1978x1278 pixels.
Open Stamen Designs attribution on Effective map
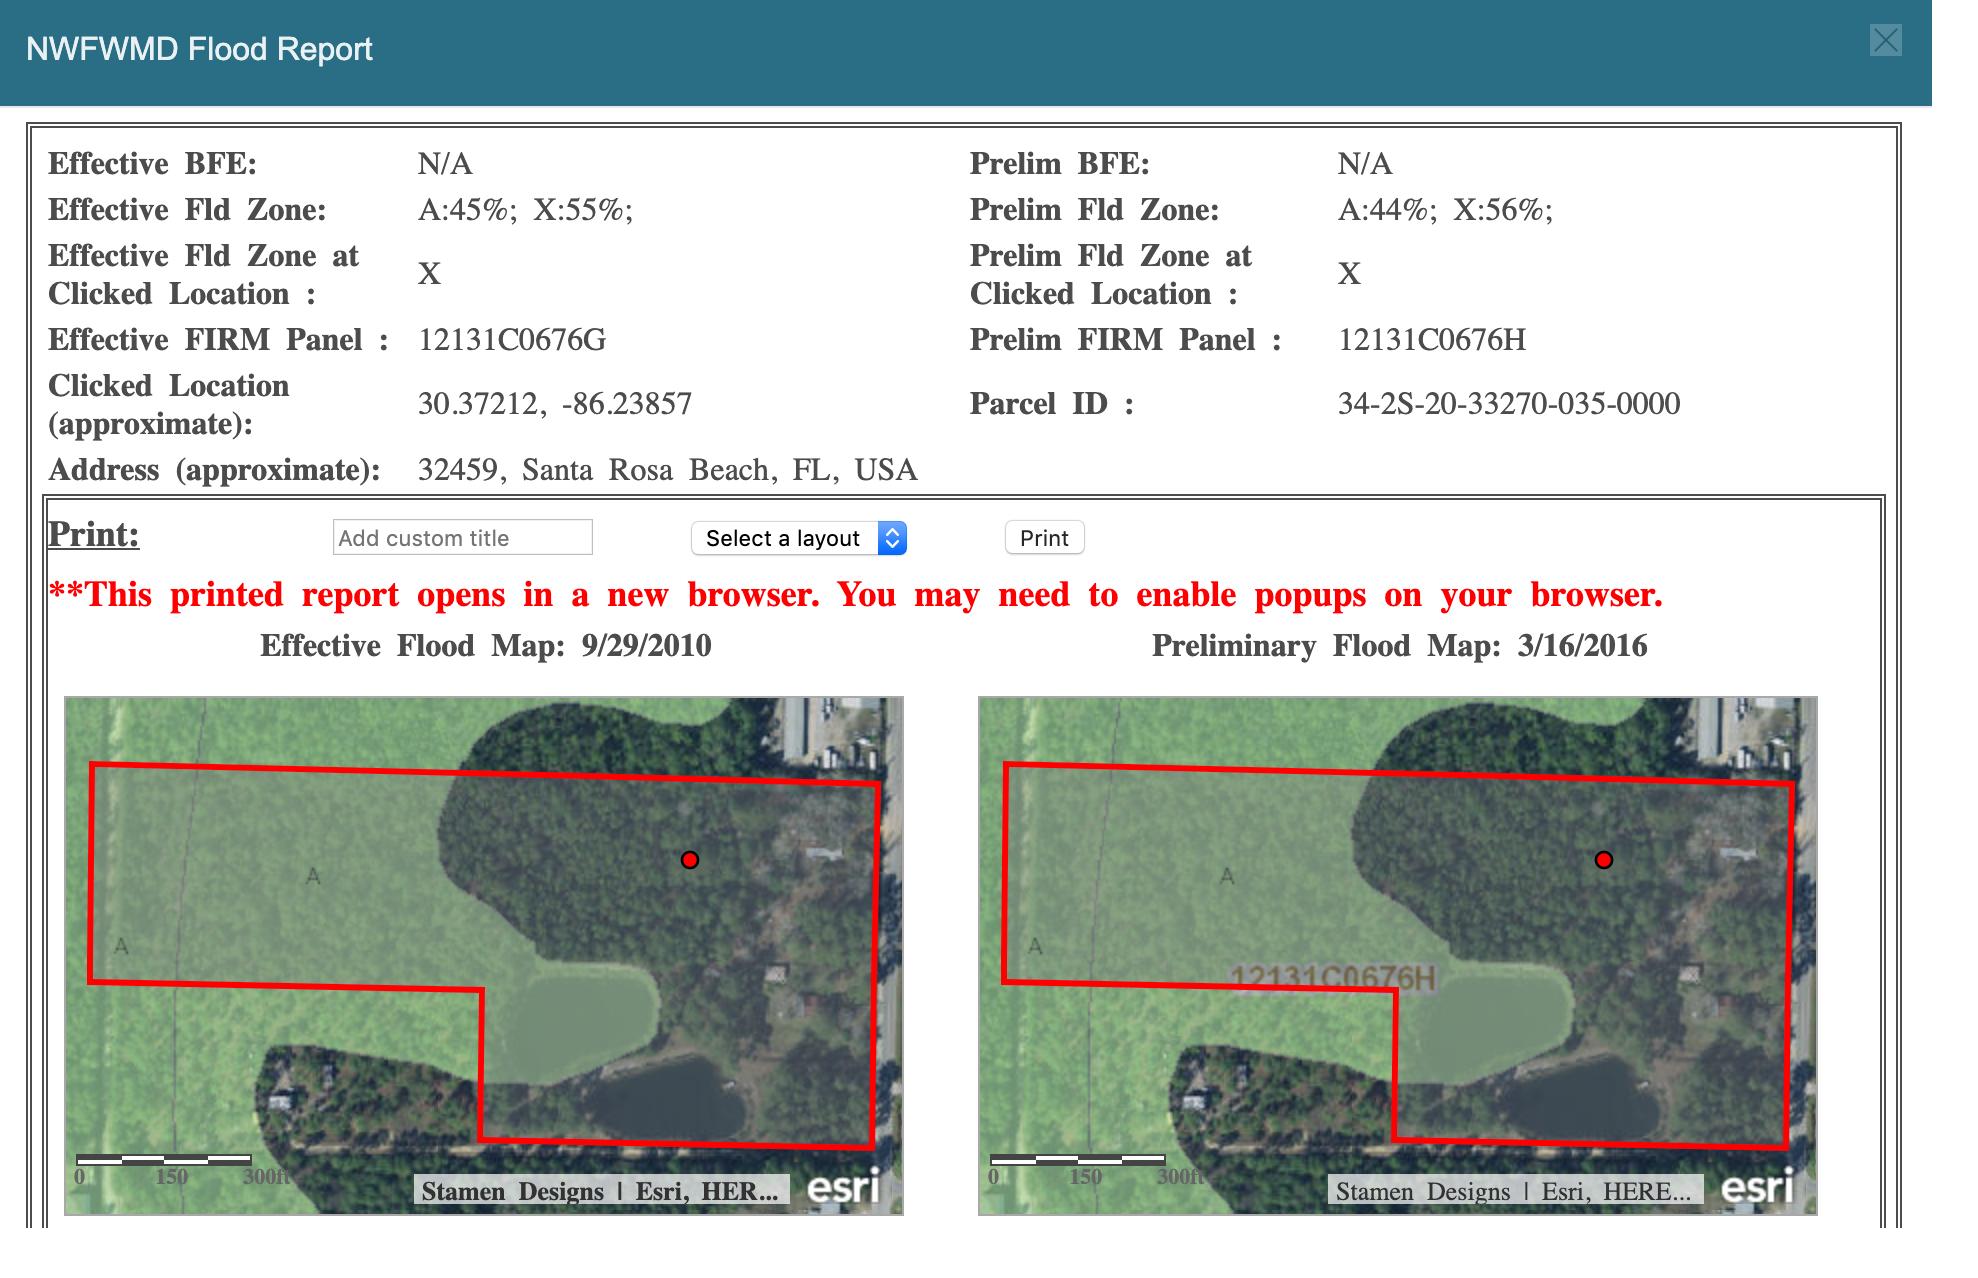tap(600, 1191)
